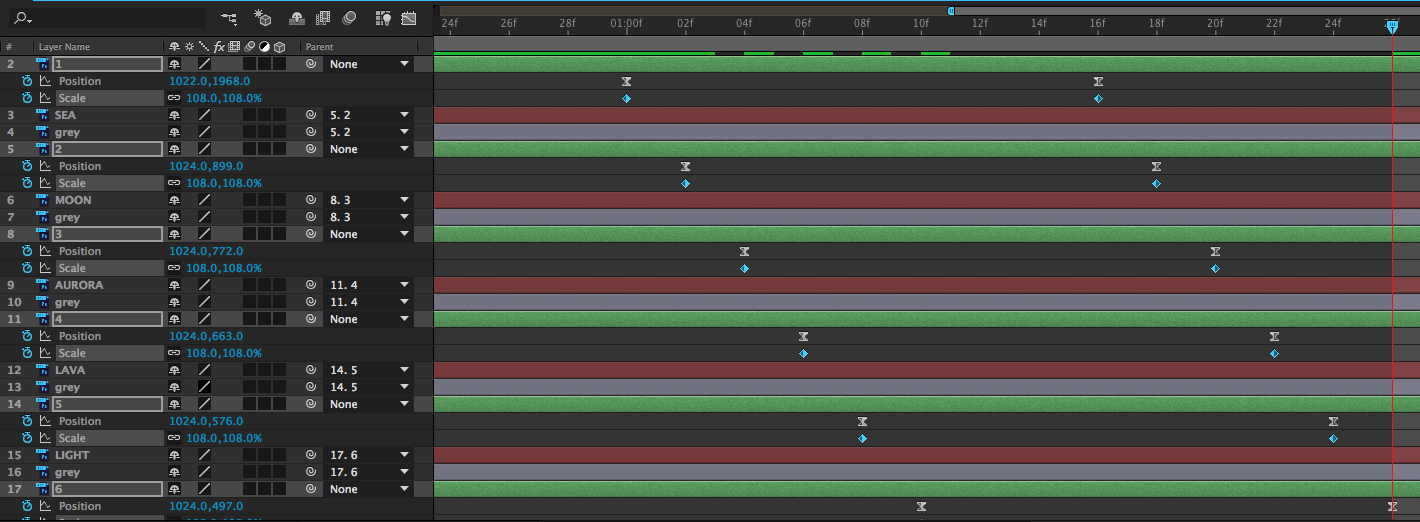Click the pick whip icon for MOON layer
The image size is (1420, 522).
pyautogui.click(x=311, y=200)
